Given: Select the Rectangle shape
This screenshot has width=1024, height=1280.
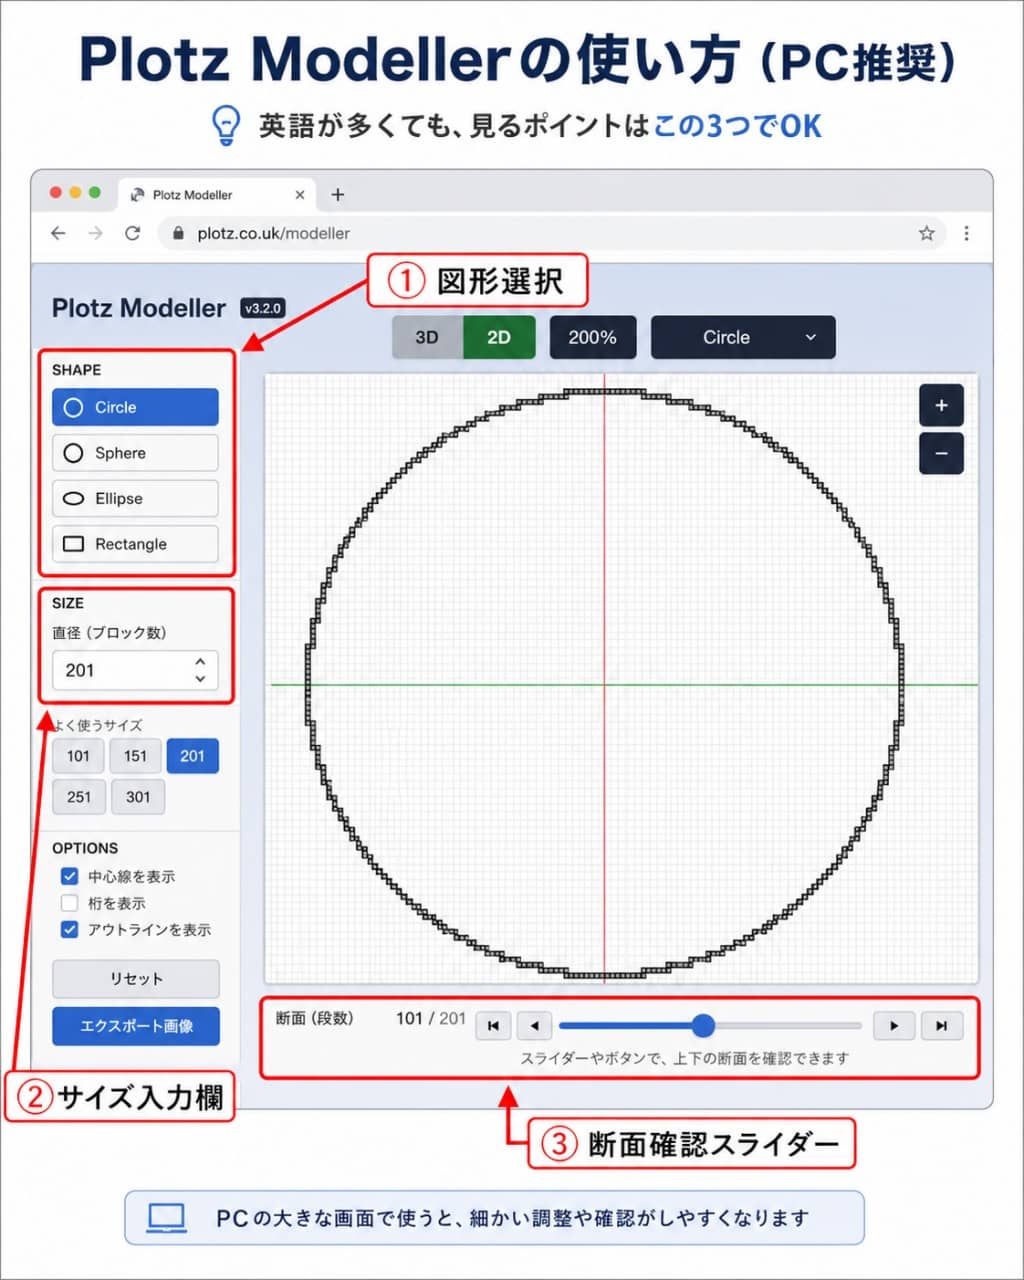Looking at the screenshot, I should click(x=135, y=544).
